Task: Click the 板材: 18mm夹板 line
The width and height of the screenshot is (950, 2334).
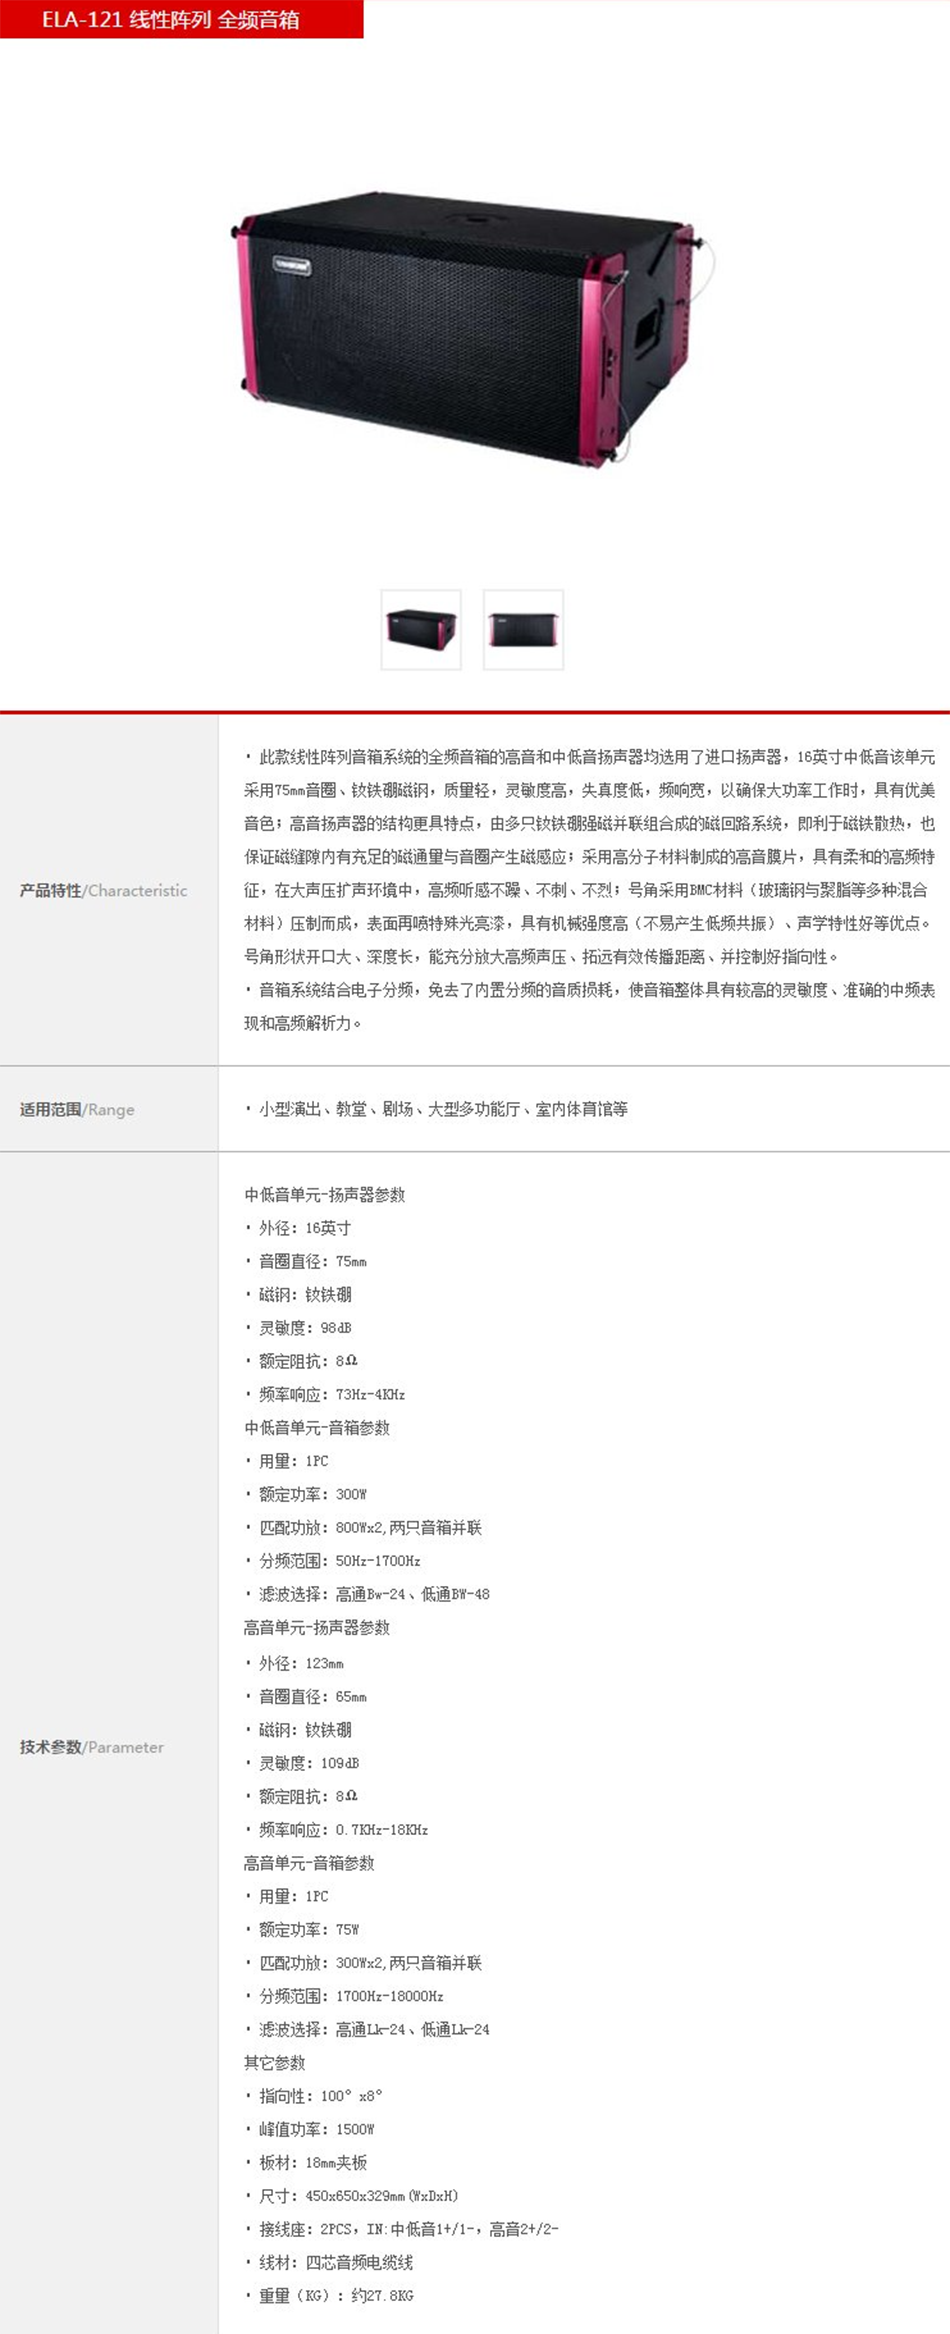Action: click(305, 2163)
